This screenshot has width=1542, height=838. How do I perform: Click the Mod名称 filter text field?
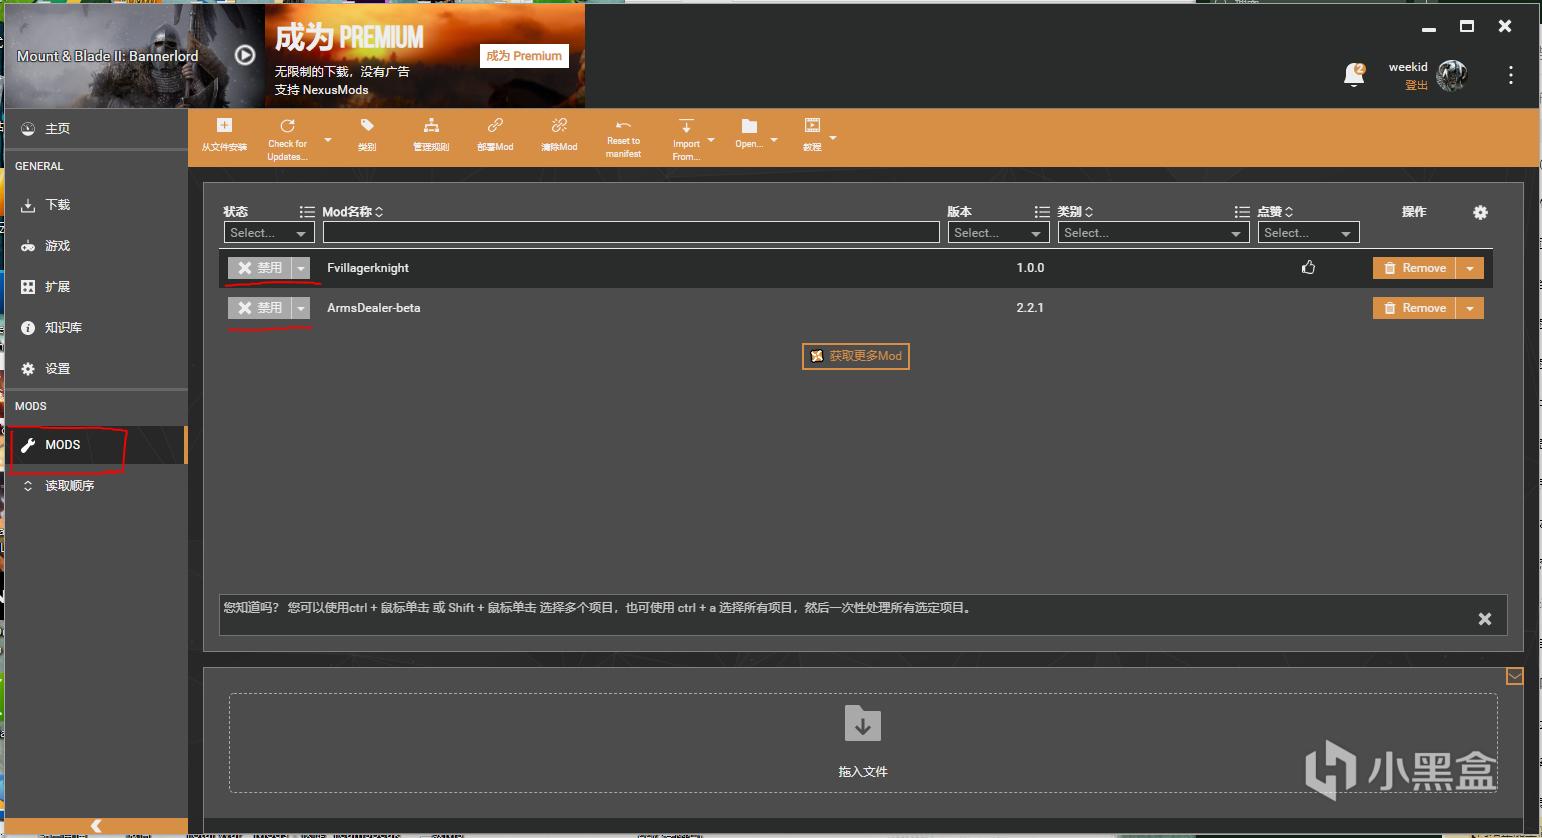631,233
